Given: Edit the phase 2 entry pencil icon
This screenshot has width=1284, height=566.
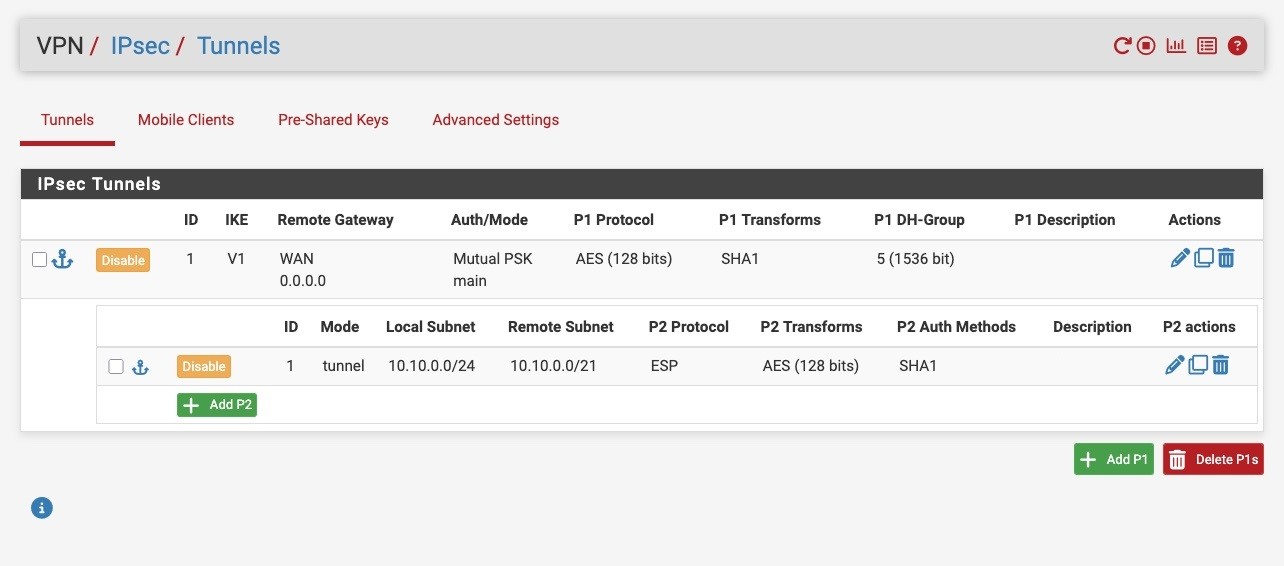Looking at the screenshot, I should pos(1175,365).
